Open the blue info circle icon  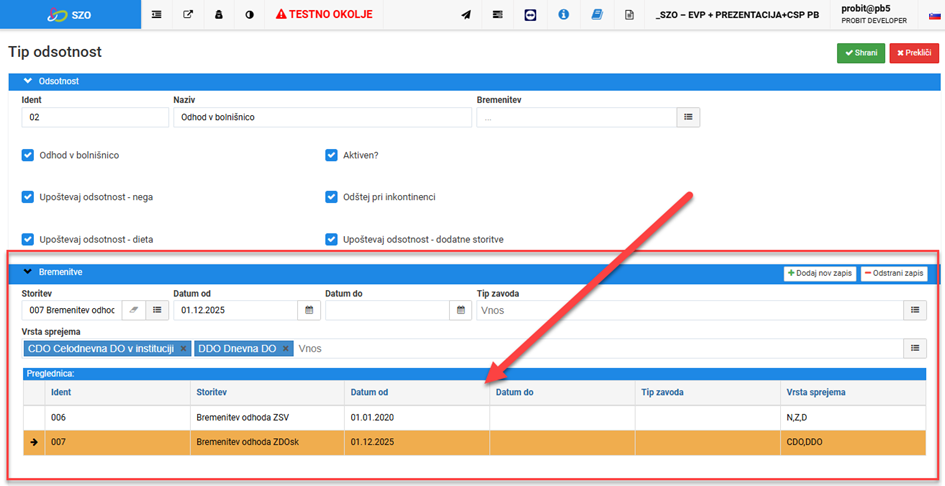564,15
